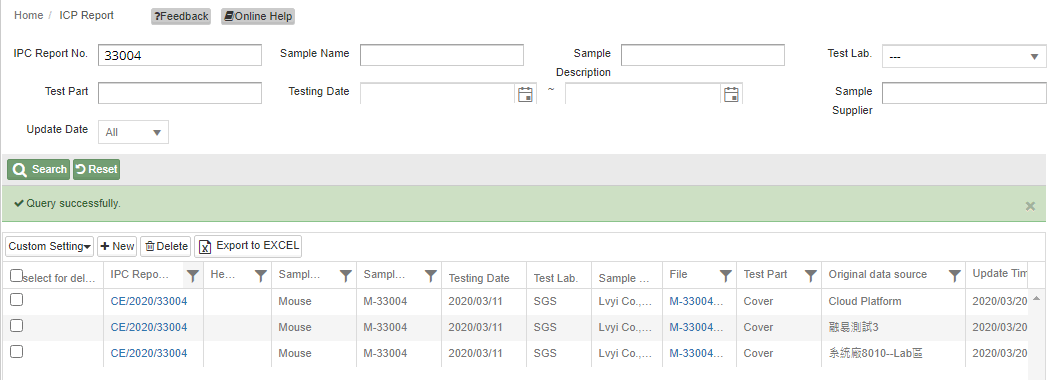Filter the Test Part column
The height and width of the screenshot is (380, 1047).
tap(811, 275)
